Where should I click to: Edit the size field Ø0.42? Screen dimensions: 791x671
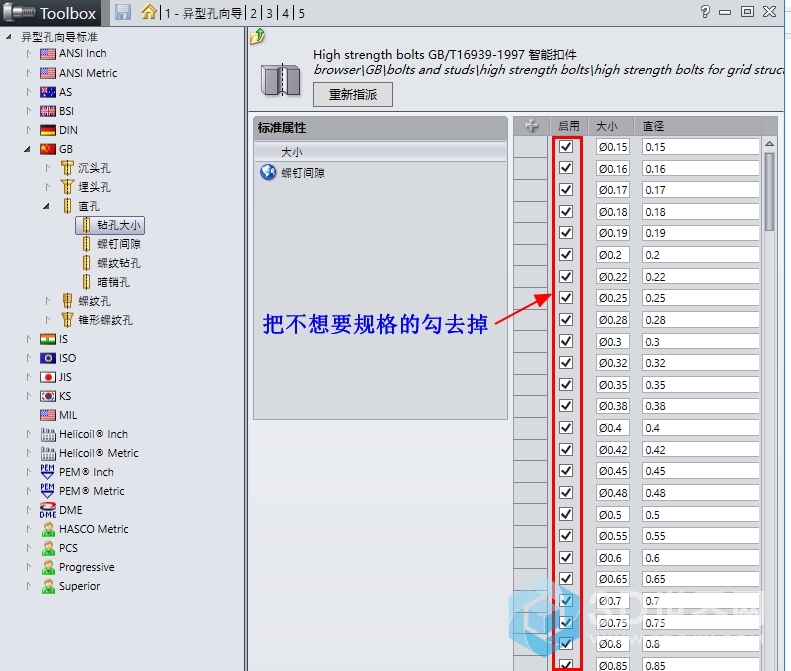point(612,450)
